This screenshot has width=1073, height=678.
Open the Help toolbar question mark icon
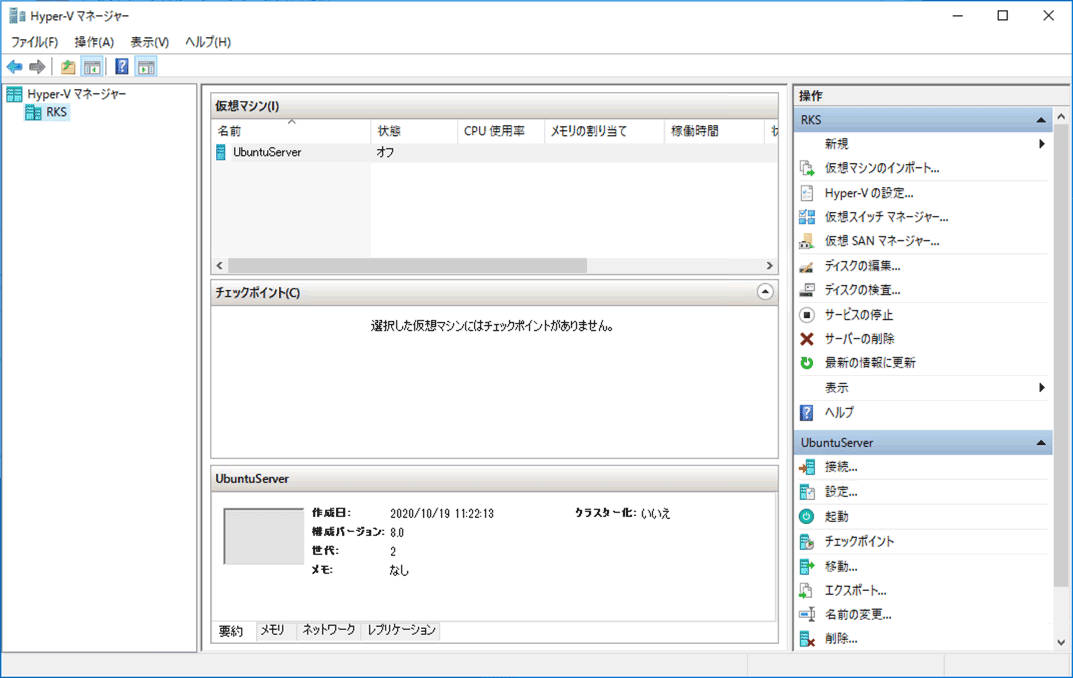click(122, 66)
